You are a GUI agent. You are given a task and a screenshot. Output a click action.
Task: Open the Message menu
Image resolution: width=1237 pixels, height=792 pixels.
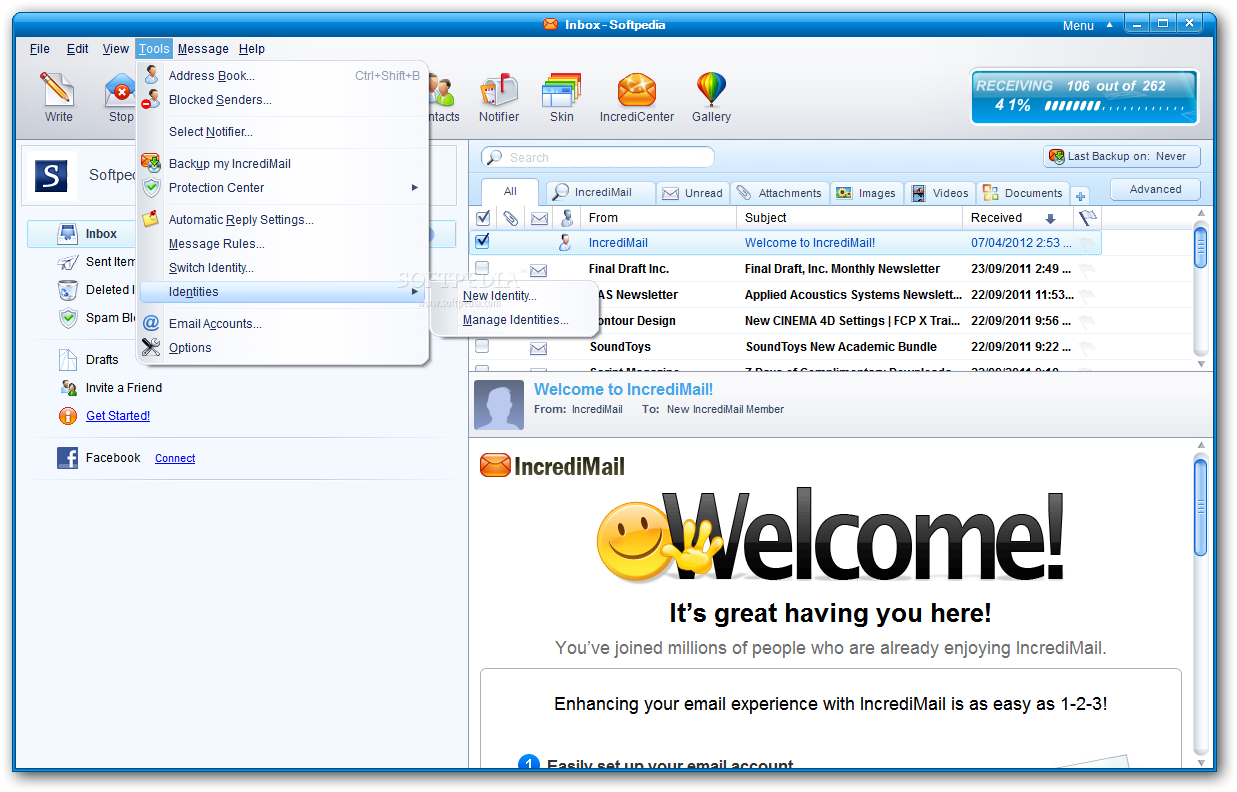203,48
